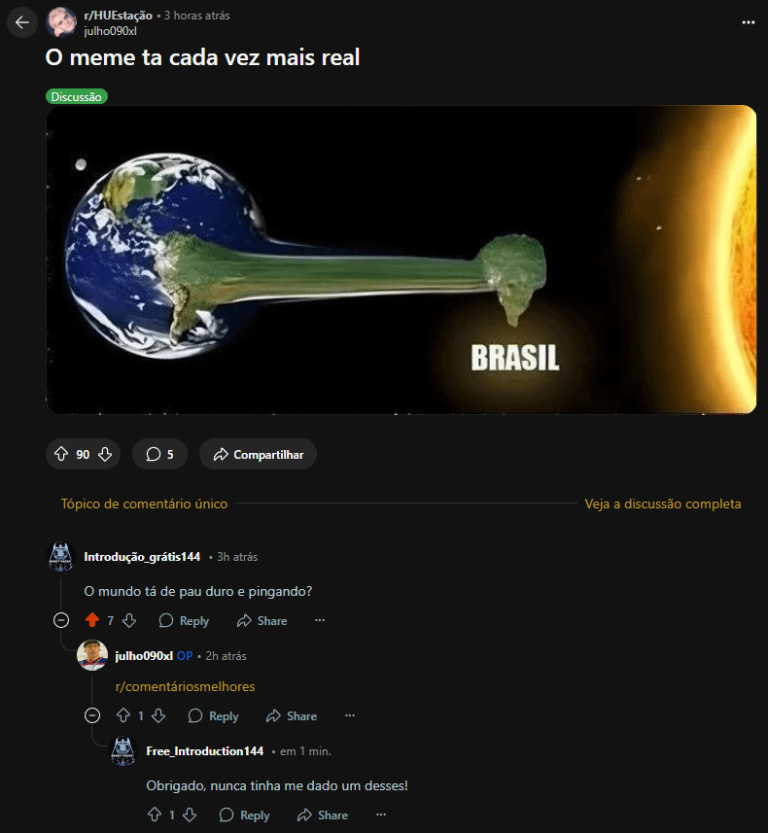
Task: Open the post's 5 comments
Action: pyautogui.click(x=160, y=454)
